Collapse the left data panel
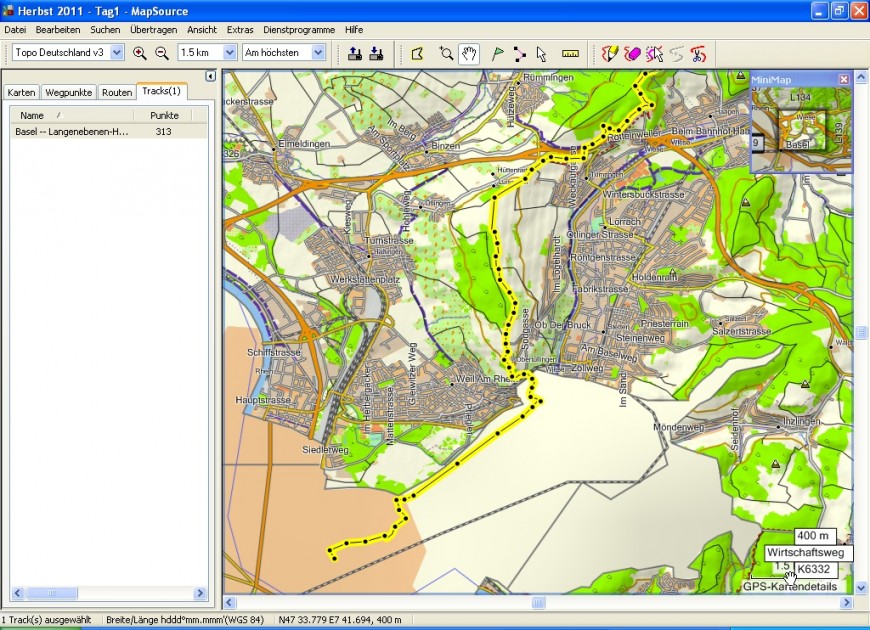This screenshot has height=630, width=870. click(211, 76)
